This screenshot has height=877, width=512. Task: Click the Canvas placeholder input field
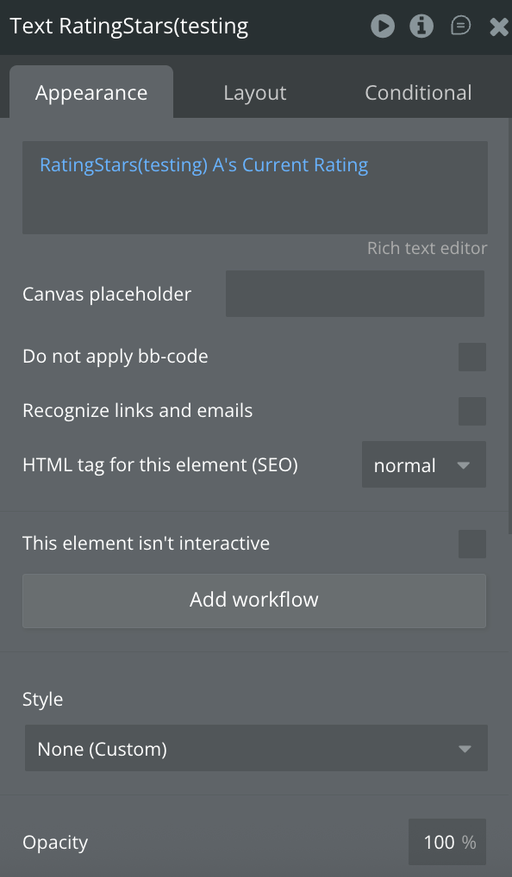(355, 294)
